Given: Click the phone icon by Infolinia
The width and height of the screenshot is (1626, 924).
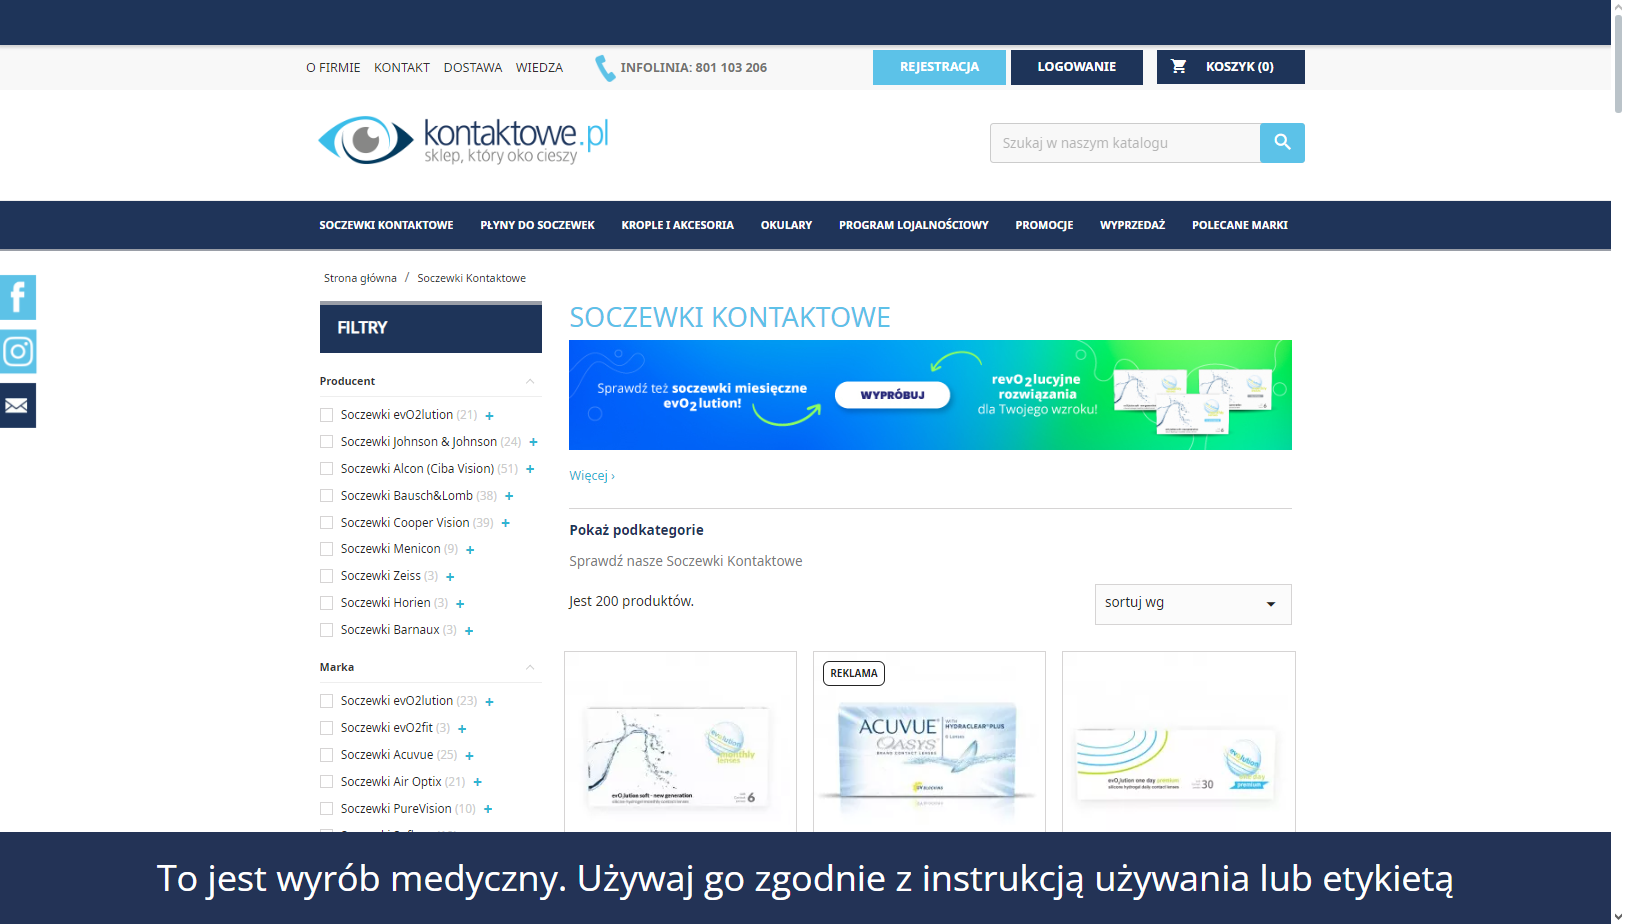Looking at the screenshot, I should pyautogui.click(x=604, y=67).
